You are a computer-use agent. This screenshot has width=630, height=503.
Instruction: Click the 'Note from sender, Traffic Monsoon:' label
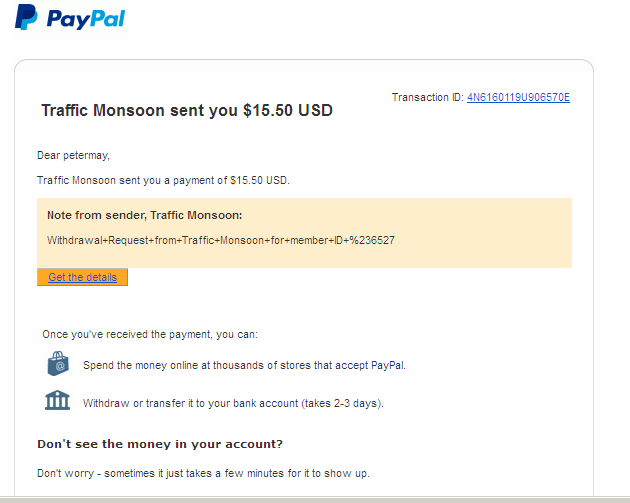coord(145,215)
